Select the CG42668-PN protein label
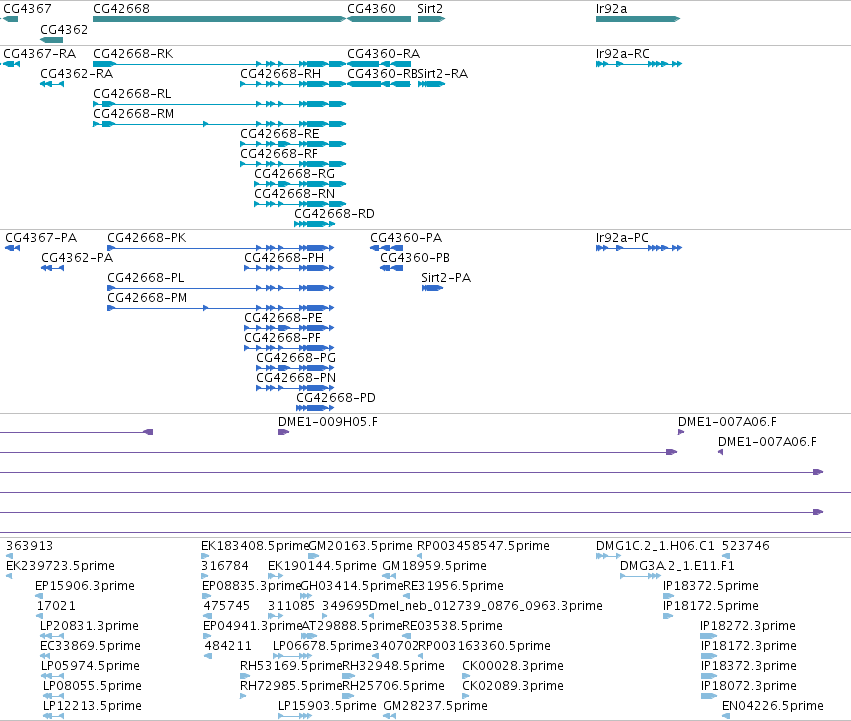The width and height of the screenshot is (851, 721). point(296,378)
